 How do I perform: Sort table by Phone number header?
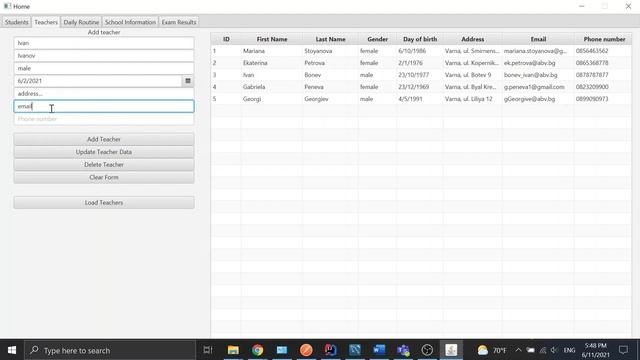coord(604,39)
